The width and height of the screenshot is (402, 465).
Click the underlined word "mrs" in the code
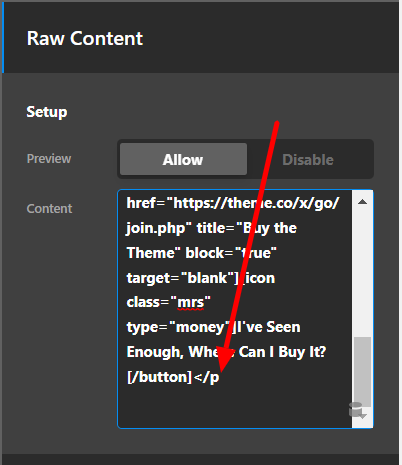(x=190, y=302)
